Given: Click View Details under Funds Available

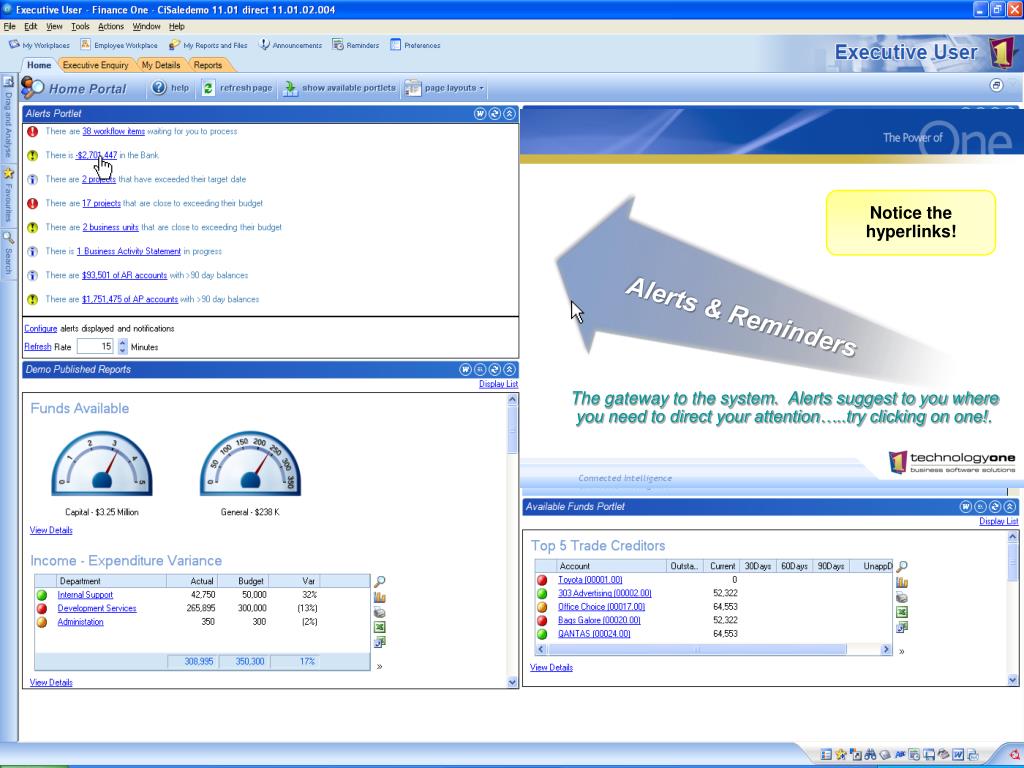Looking at the screenshot, I should (x=51, y=530).
